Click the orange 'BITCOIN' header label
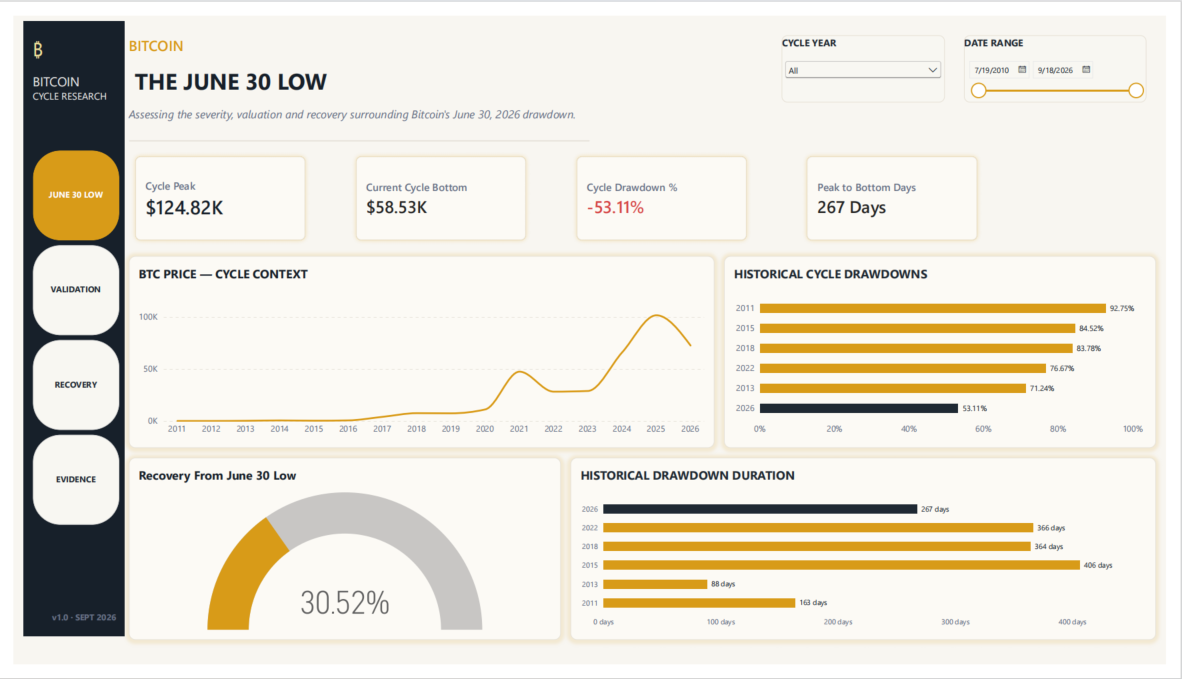1182x679 pixels. (156, 46)
